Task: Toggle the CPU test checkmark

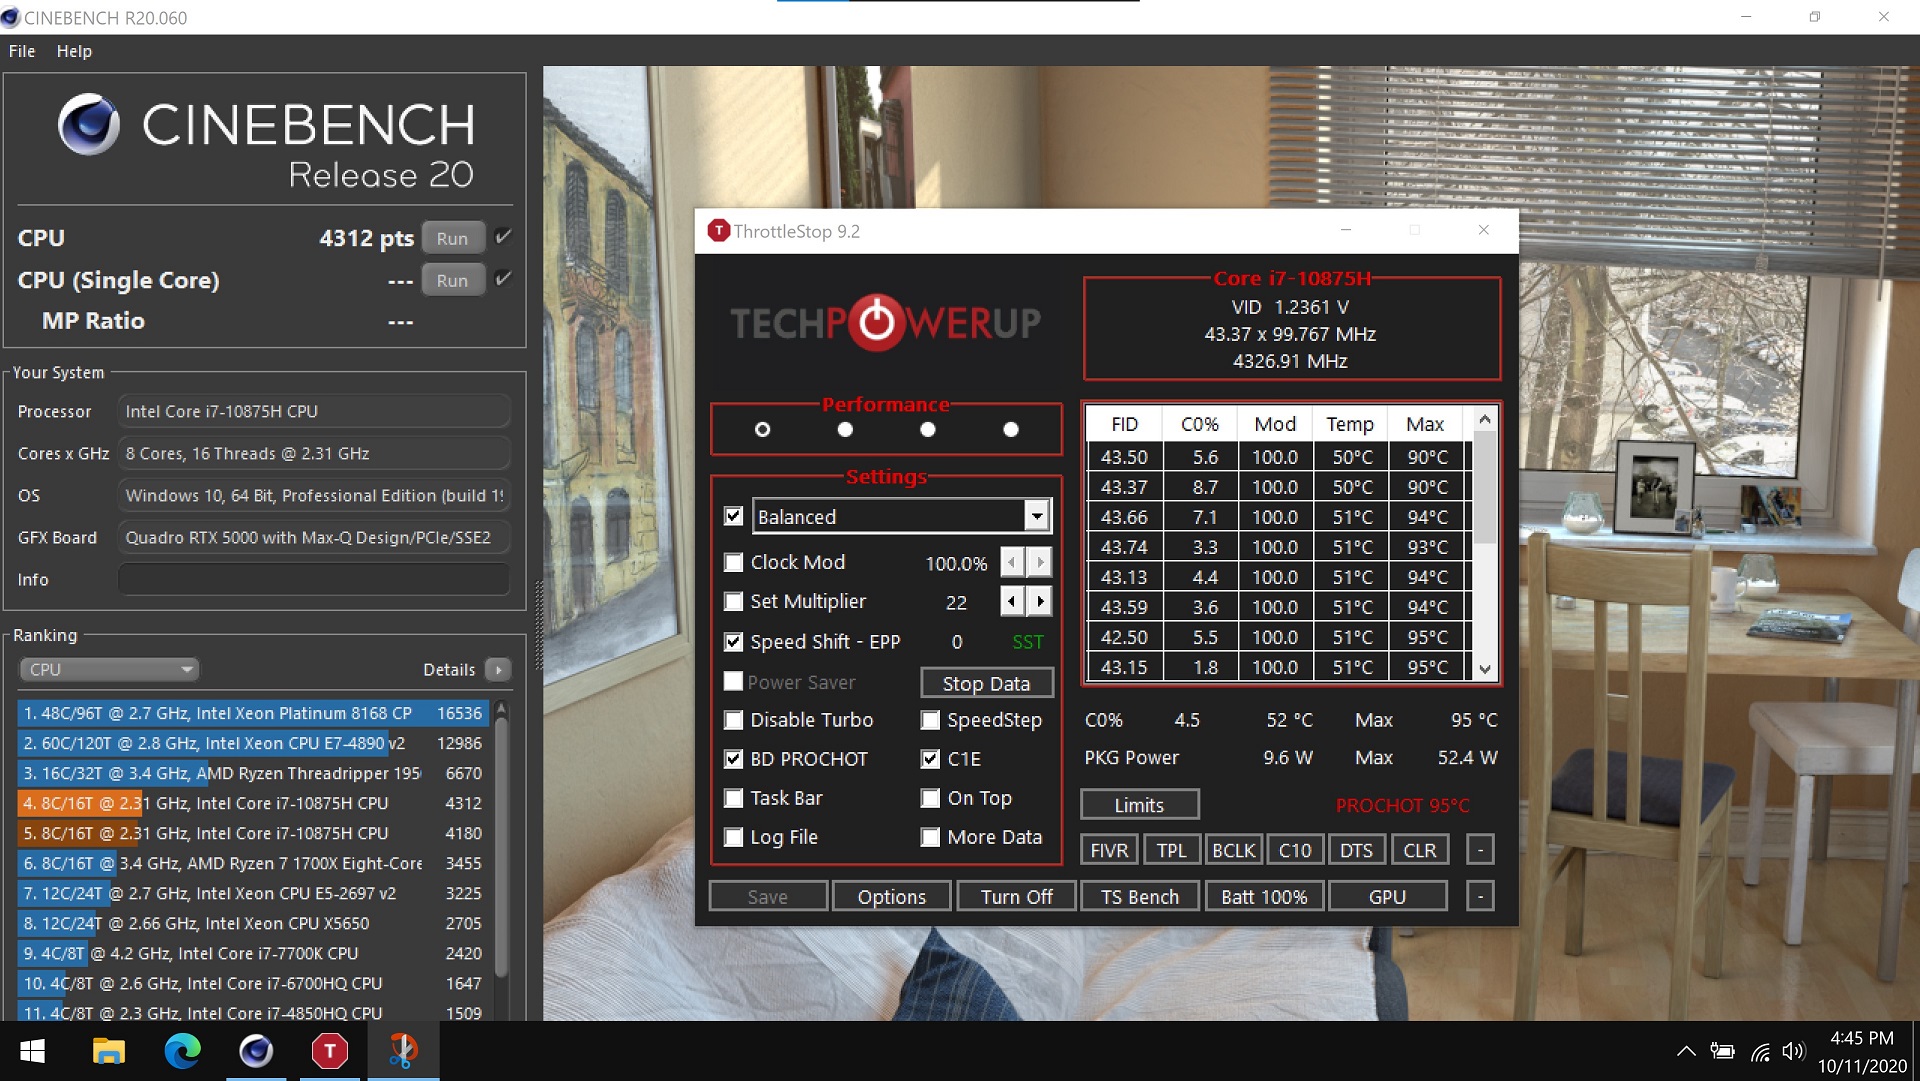Action: [504, 237]
